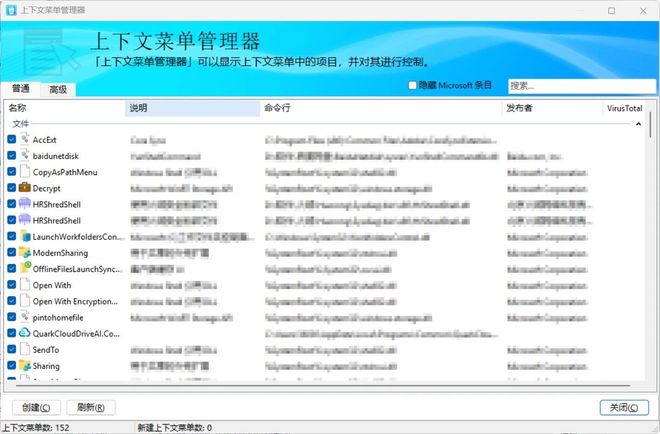Enable the 隐藏 Microsoft 条目 checkbox
The image size is (660, 434).
(412, 85)
